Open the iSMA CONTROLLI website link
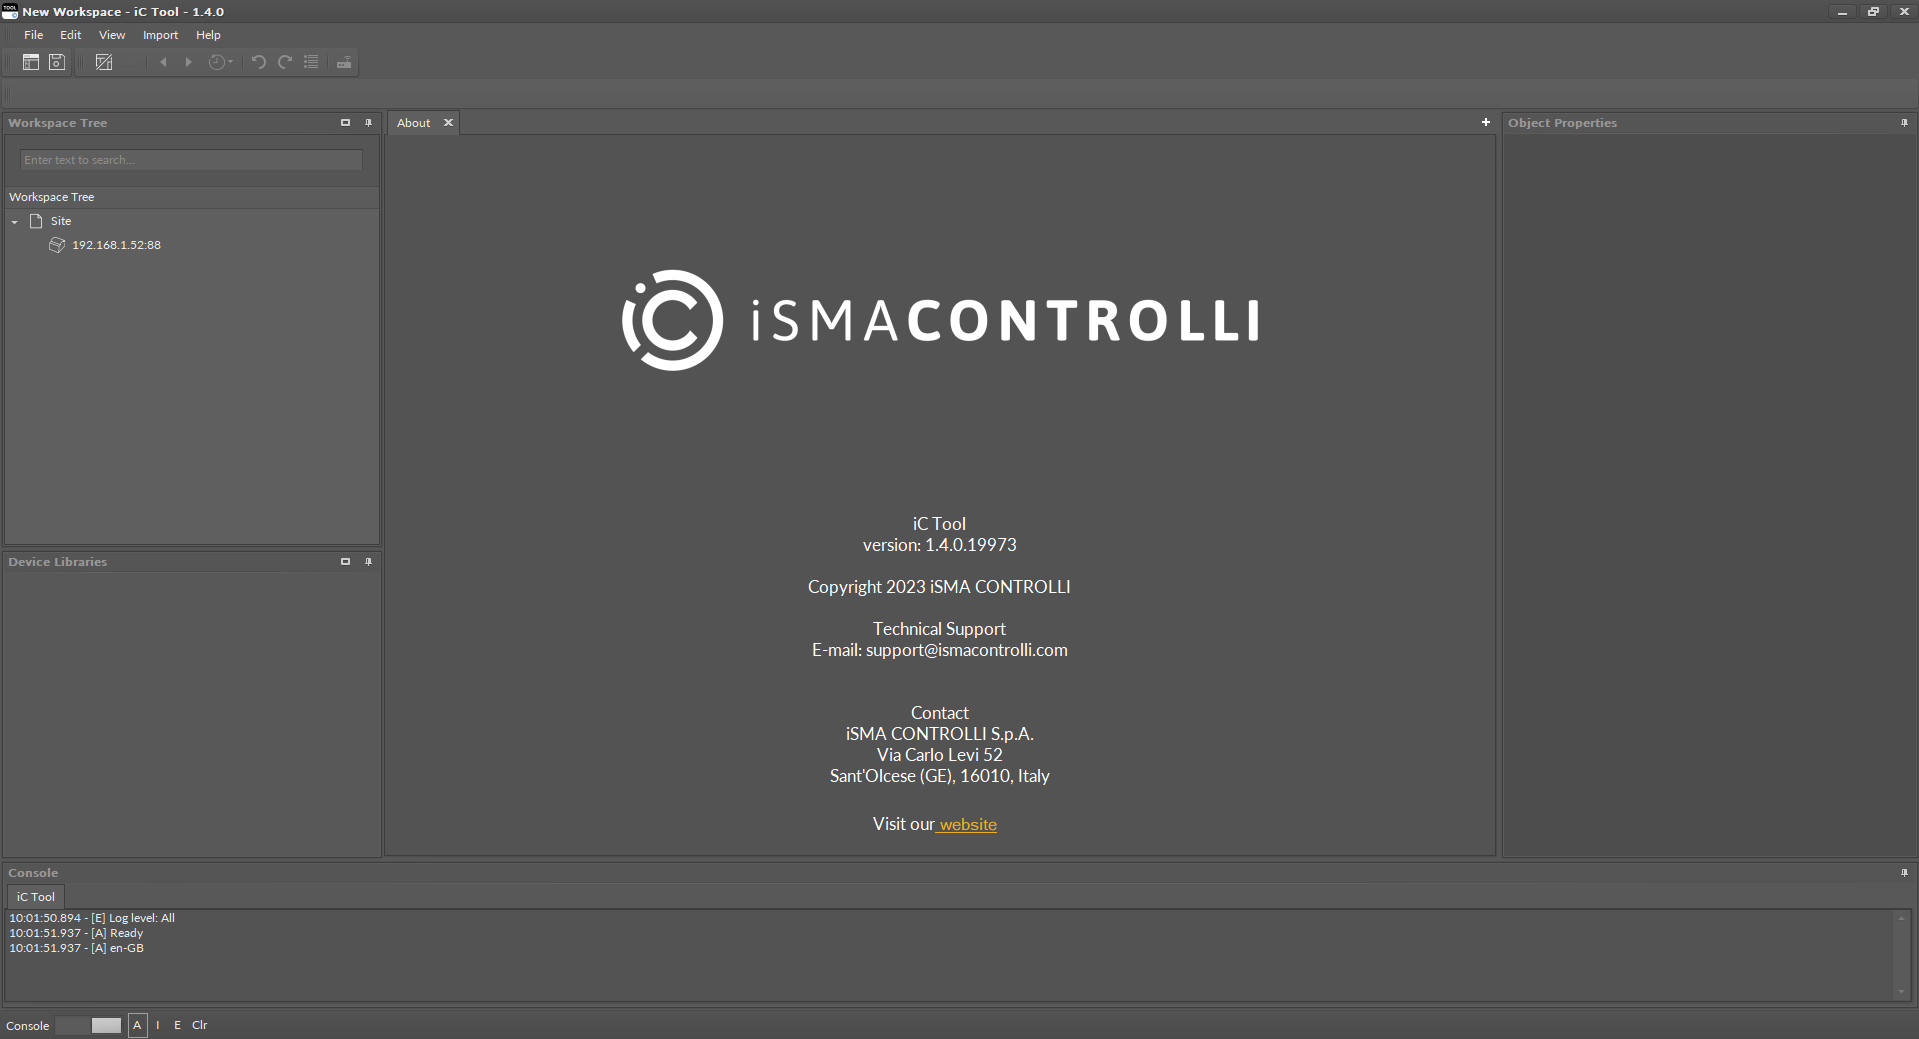Viewport: 1919px width, 1039px height. (967, 824)
